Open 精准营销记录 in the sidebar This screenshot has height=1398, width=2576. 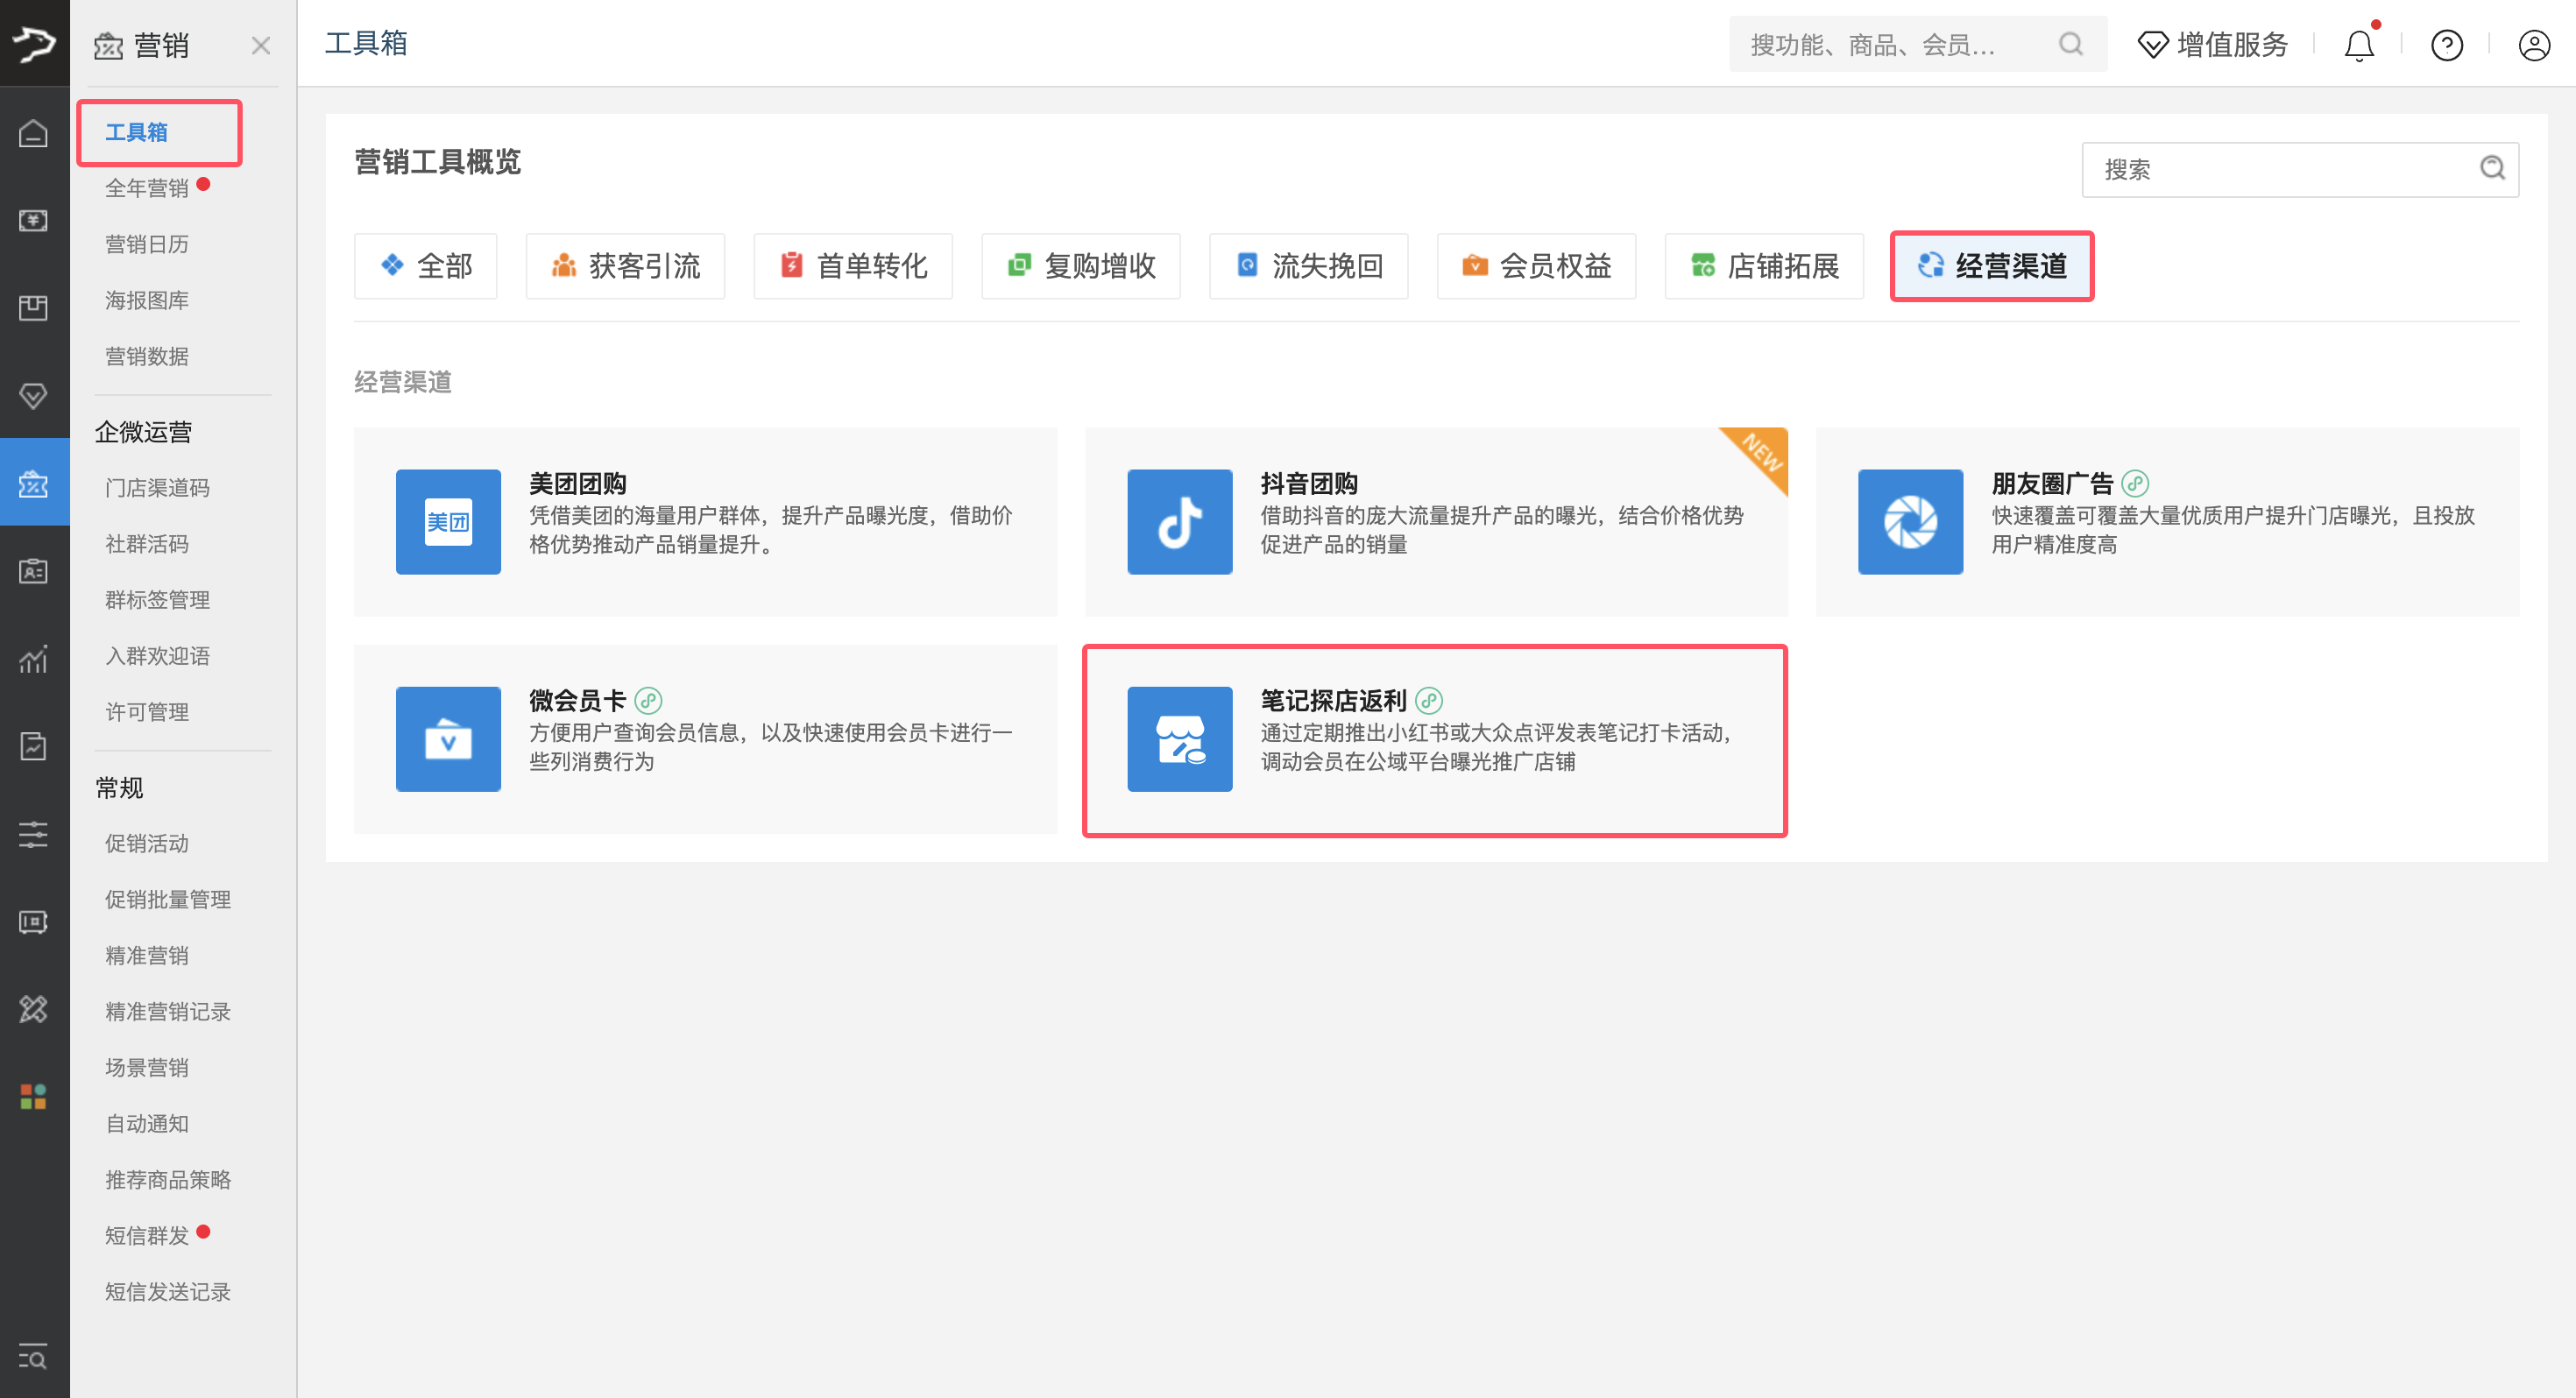coord(168,1011)
